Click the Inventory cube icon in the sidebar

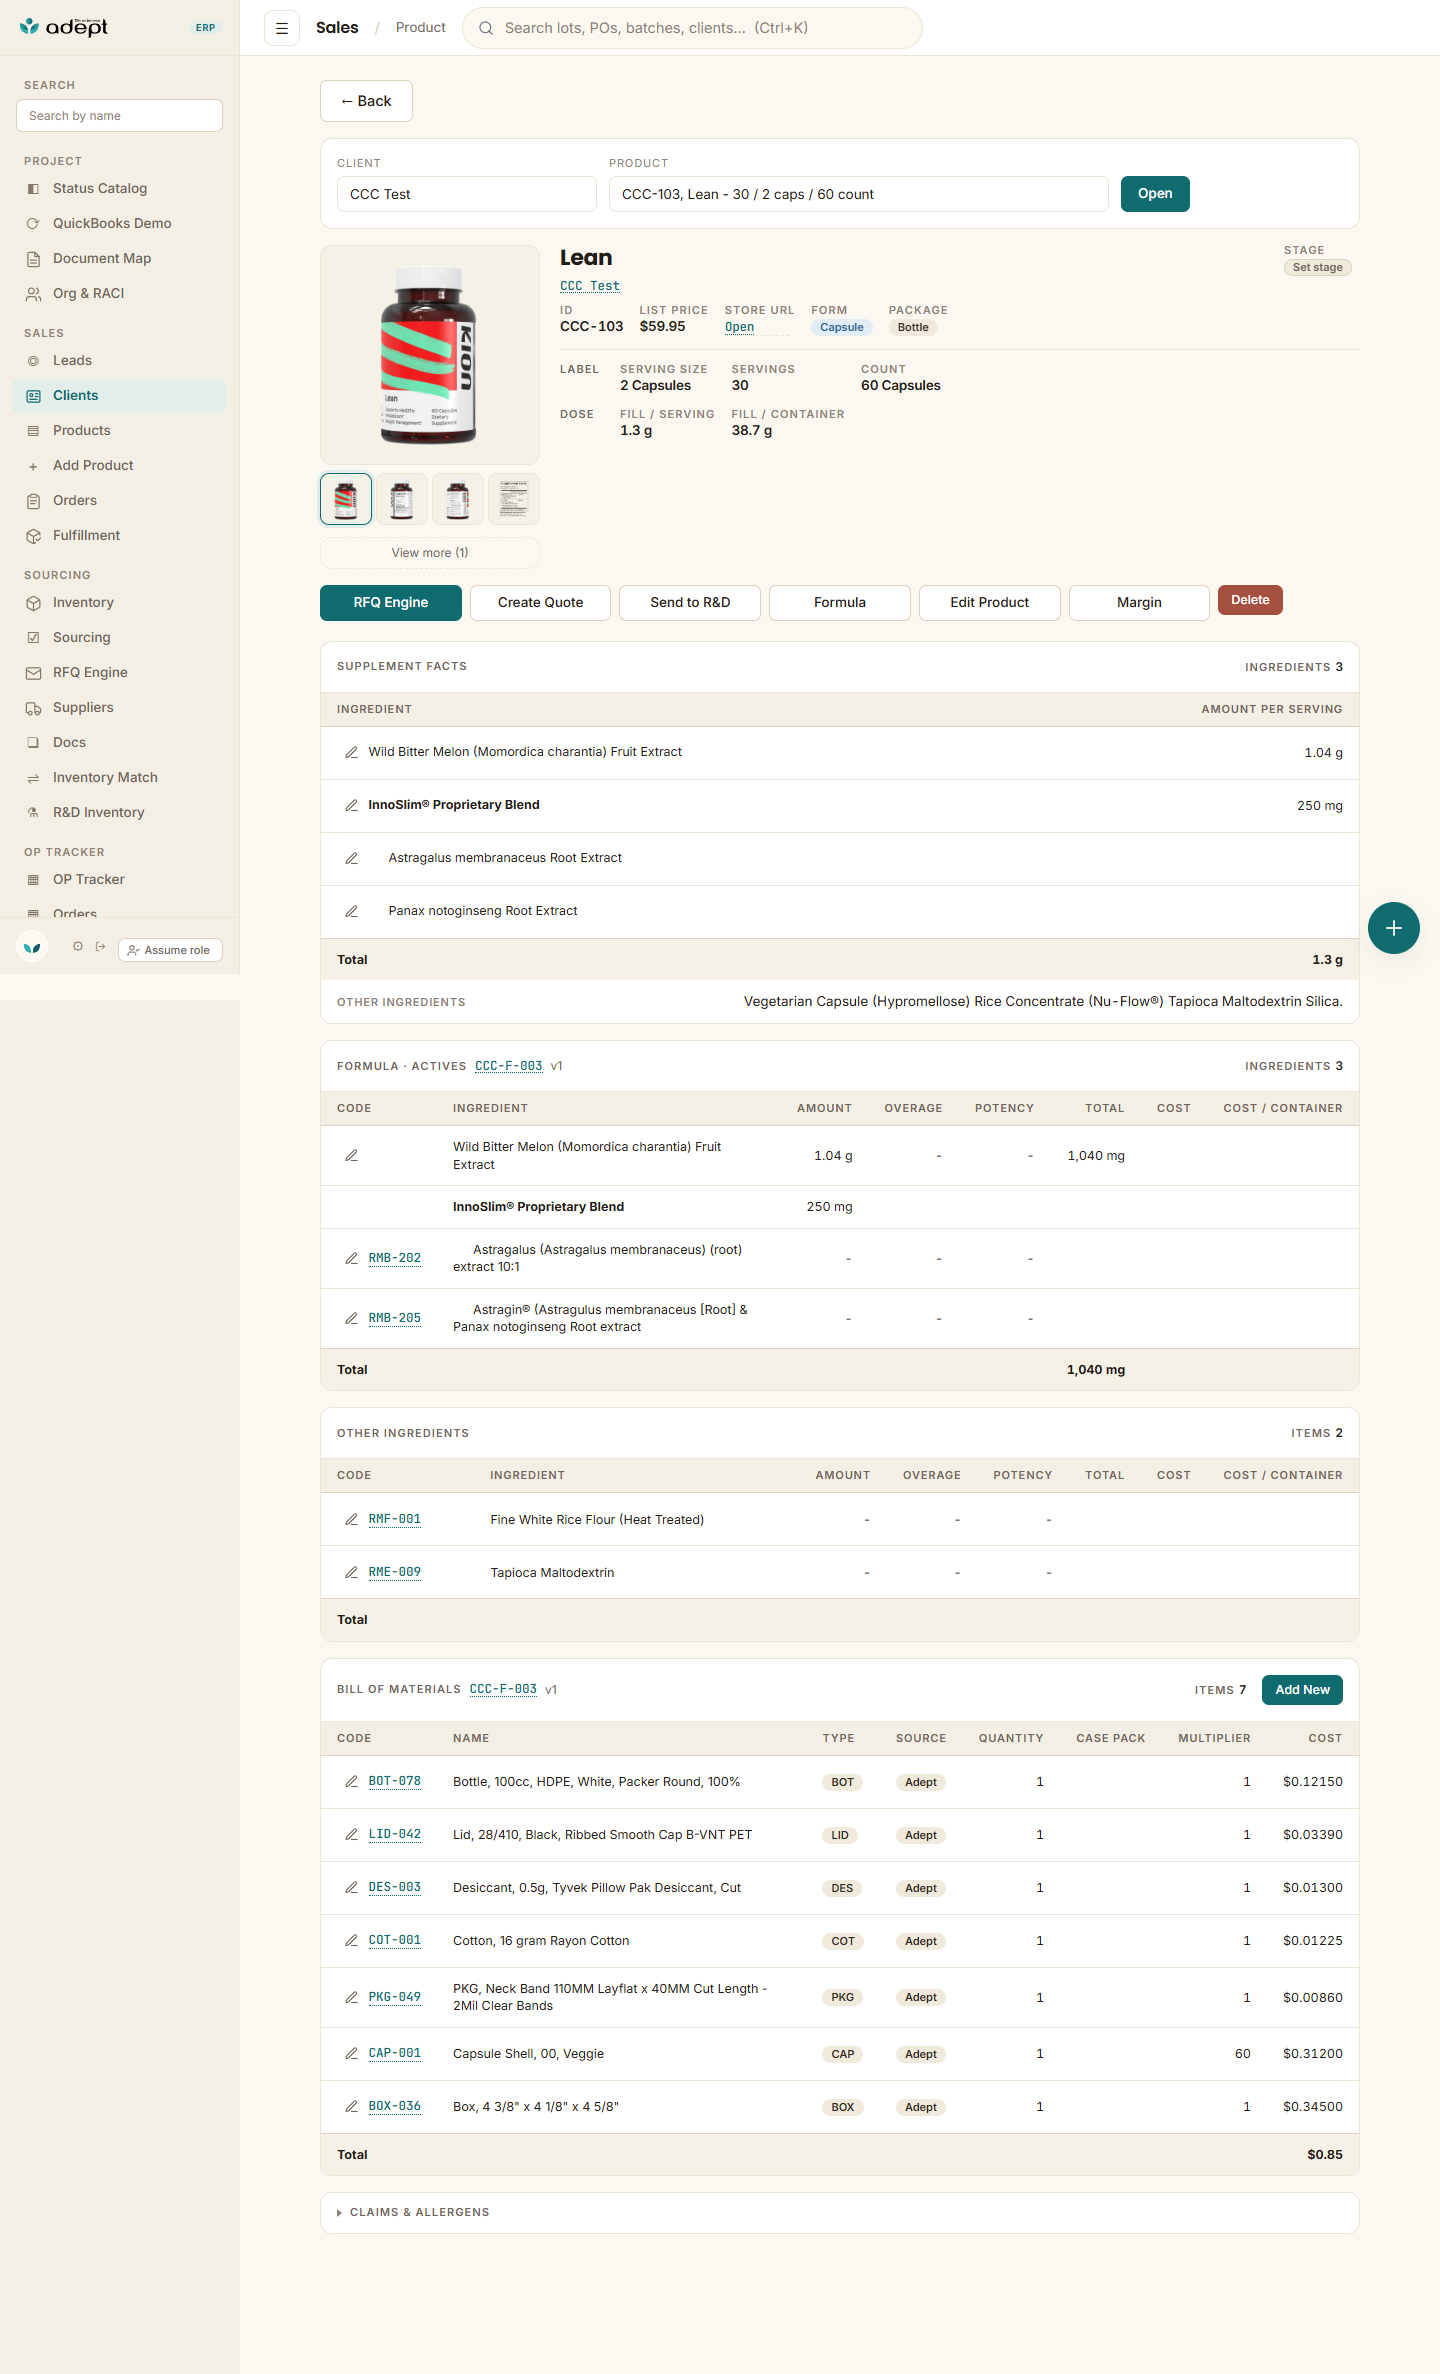(33, 603)
